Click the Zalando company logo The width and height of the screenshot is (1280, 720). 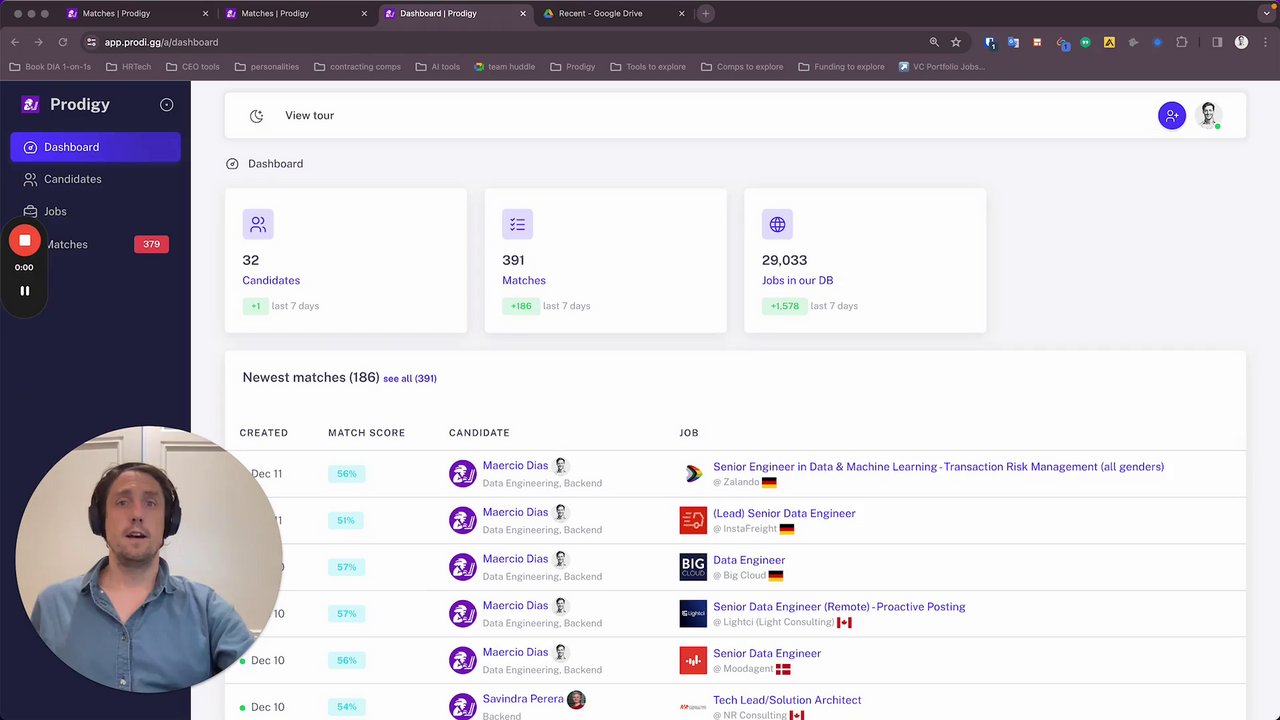pos(693,474)
